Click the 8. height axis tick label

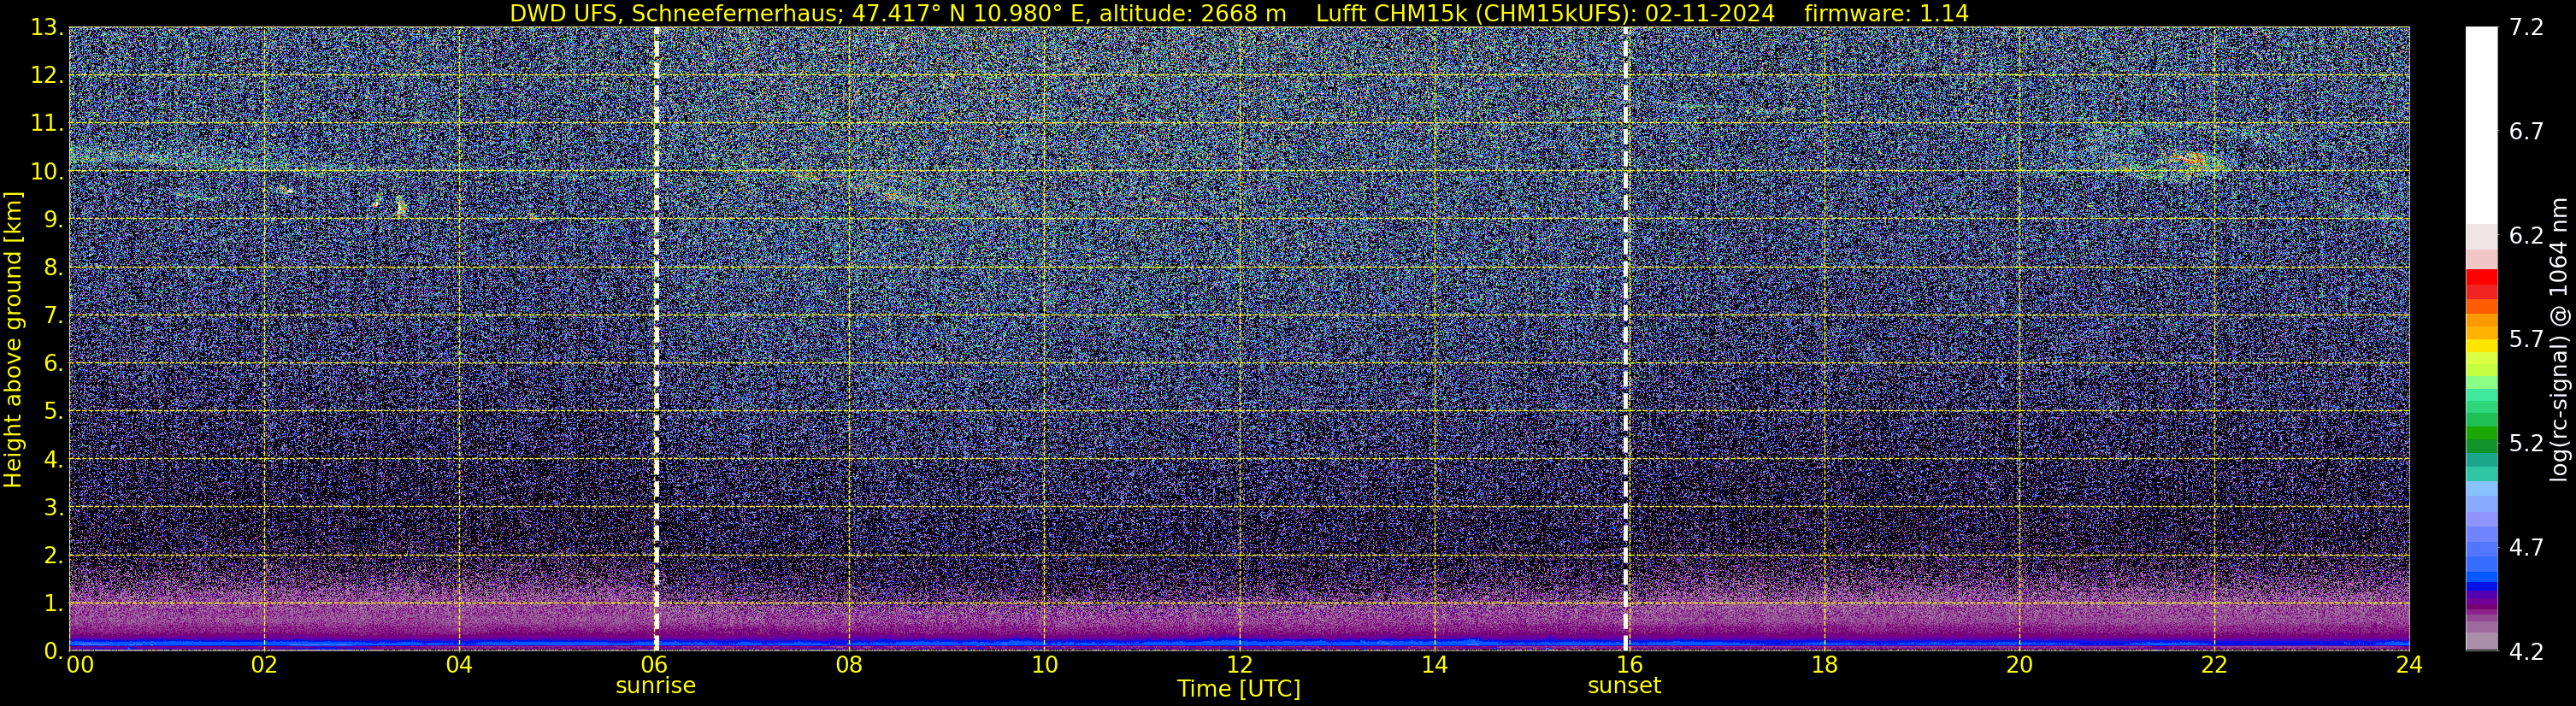pyautogui.click(x=53, y=268)
